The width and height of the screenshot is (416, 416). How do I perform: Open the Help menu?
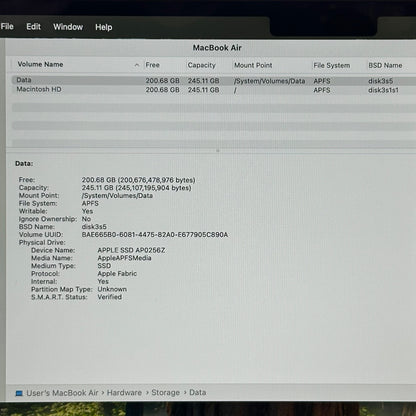pos(104,27)
